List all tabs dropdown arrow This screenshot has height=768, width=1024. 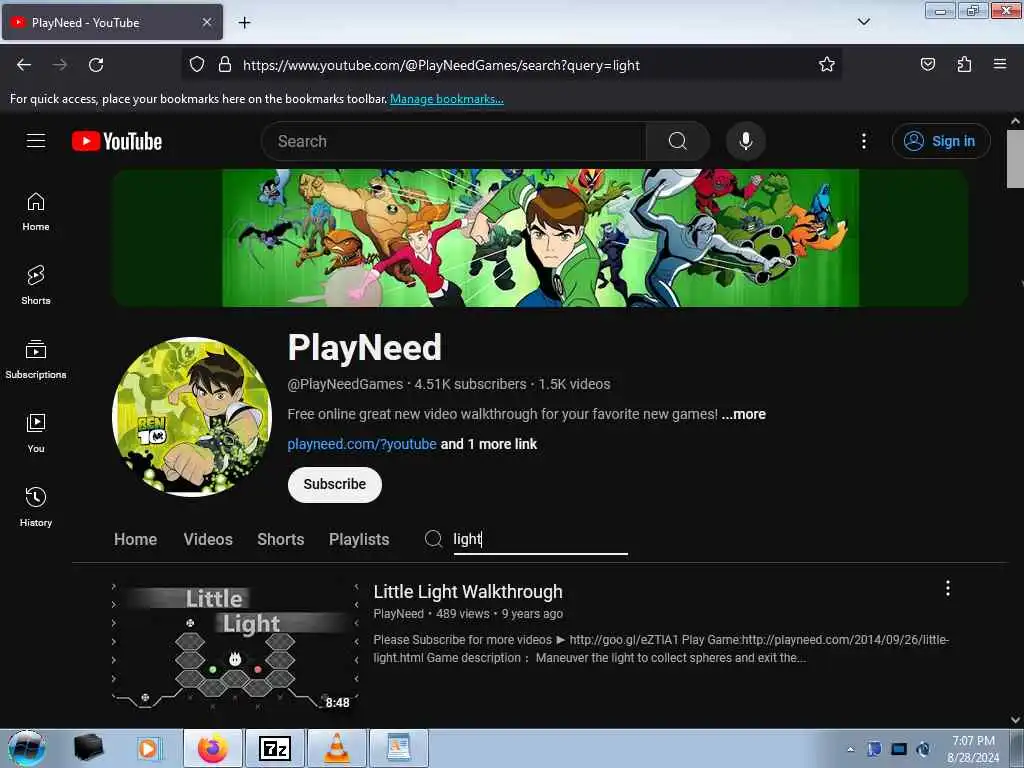[863, 22]
